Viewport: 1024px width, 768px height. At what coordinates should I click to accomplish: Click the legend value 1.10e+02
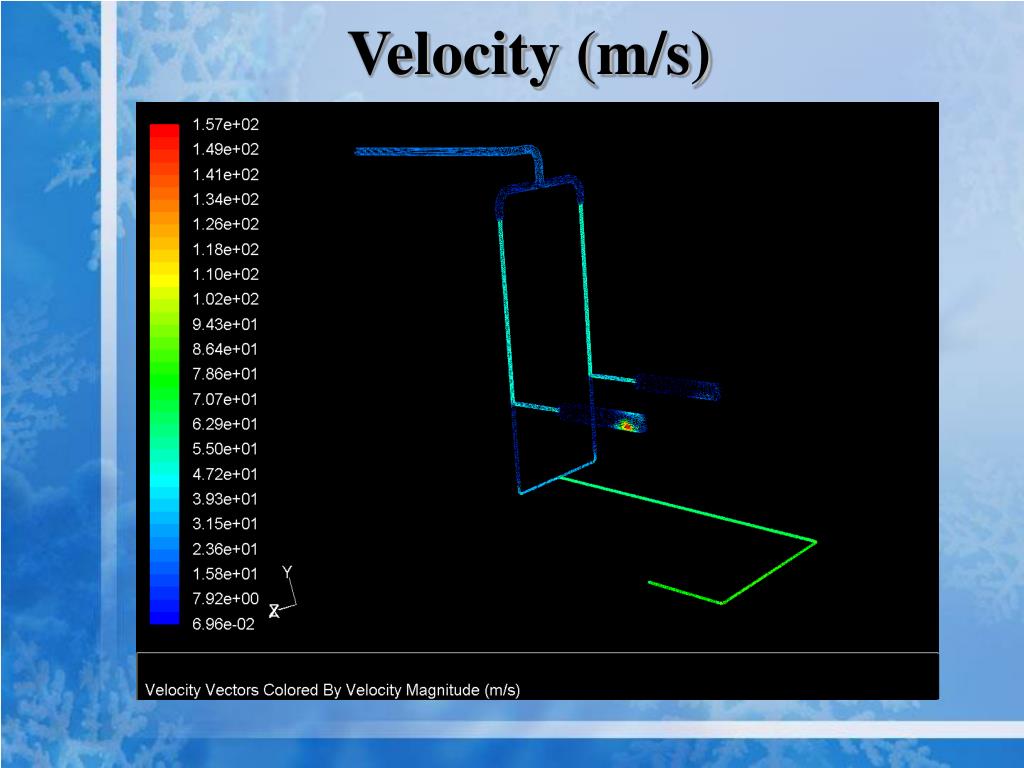coord(225,274)
